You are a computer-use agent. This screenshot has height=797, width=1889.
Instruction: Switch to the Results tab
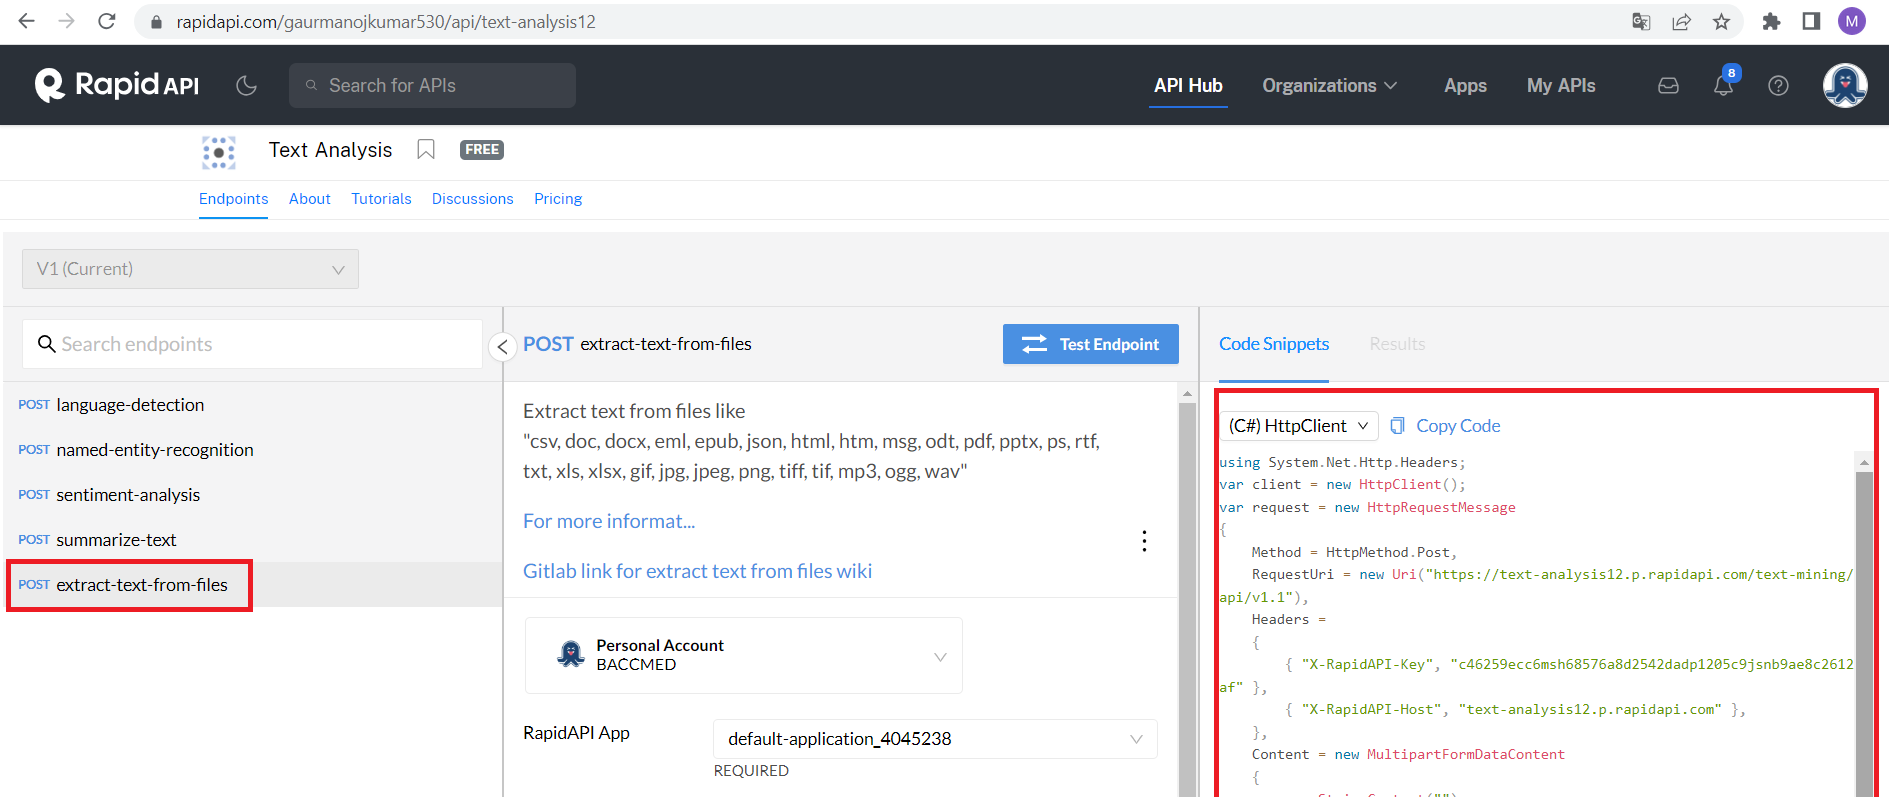click(1396, 344)
